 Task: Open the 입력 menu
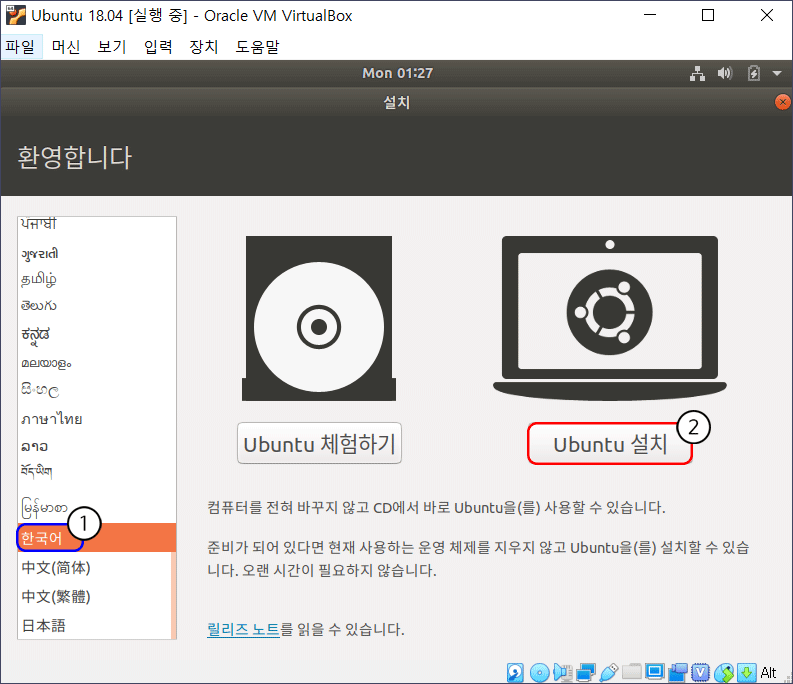[x=158, y=47]
